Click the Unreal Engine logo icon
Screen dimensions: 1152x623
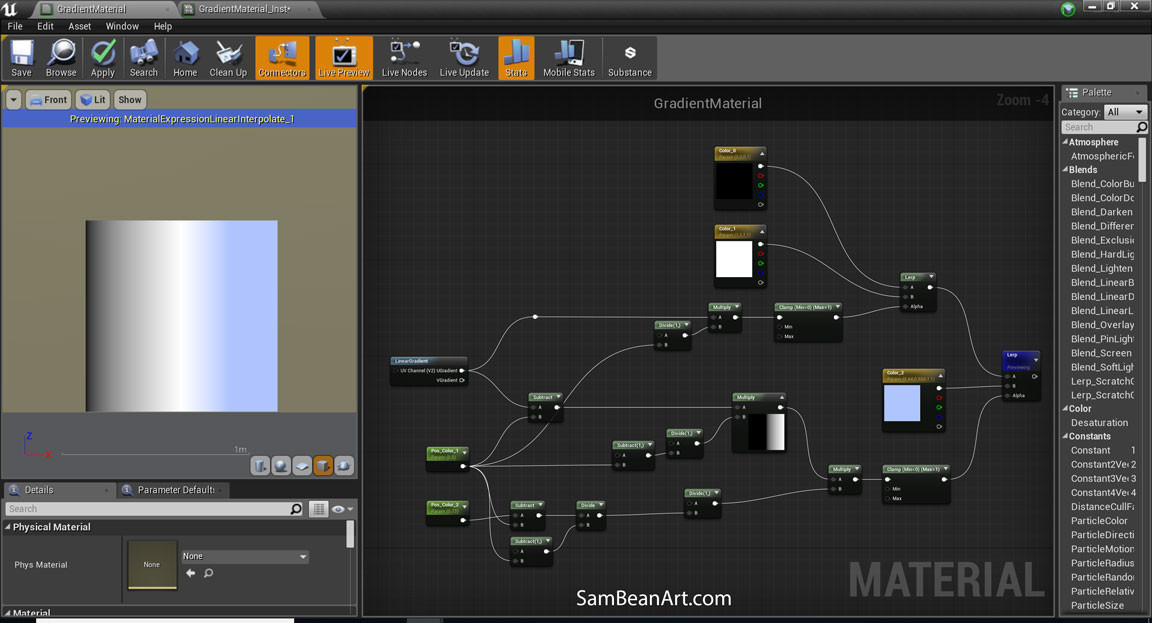(10, 9)
